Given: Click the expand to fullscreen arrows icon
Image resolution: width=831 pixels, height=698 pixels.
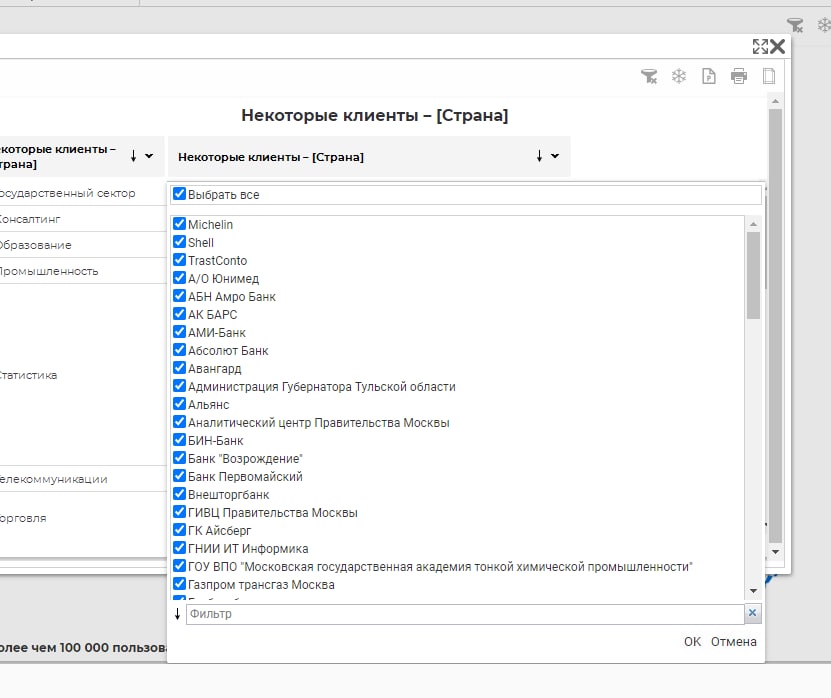Looking at the screenshot, I should click(x=761, y=47).
